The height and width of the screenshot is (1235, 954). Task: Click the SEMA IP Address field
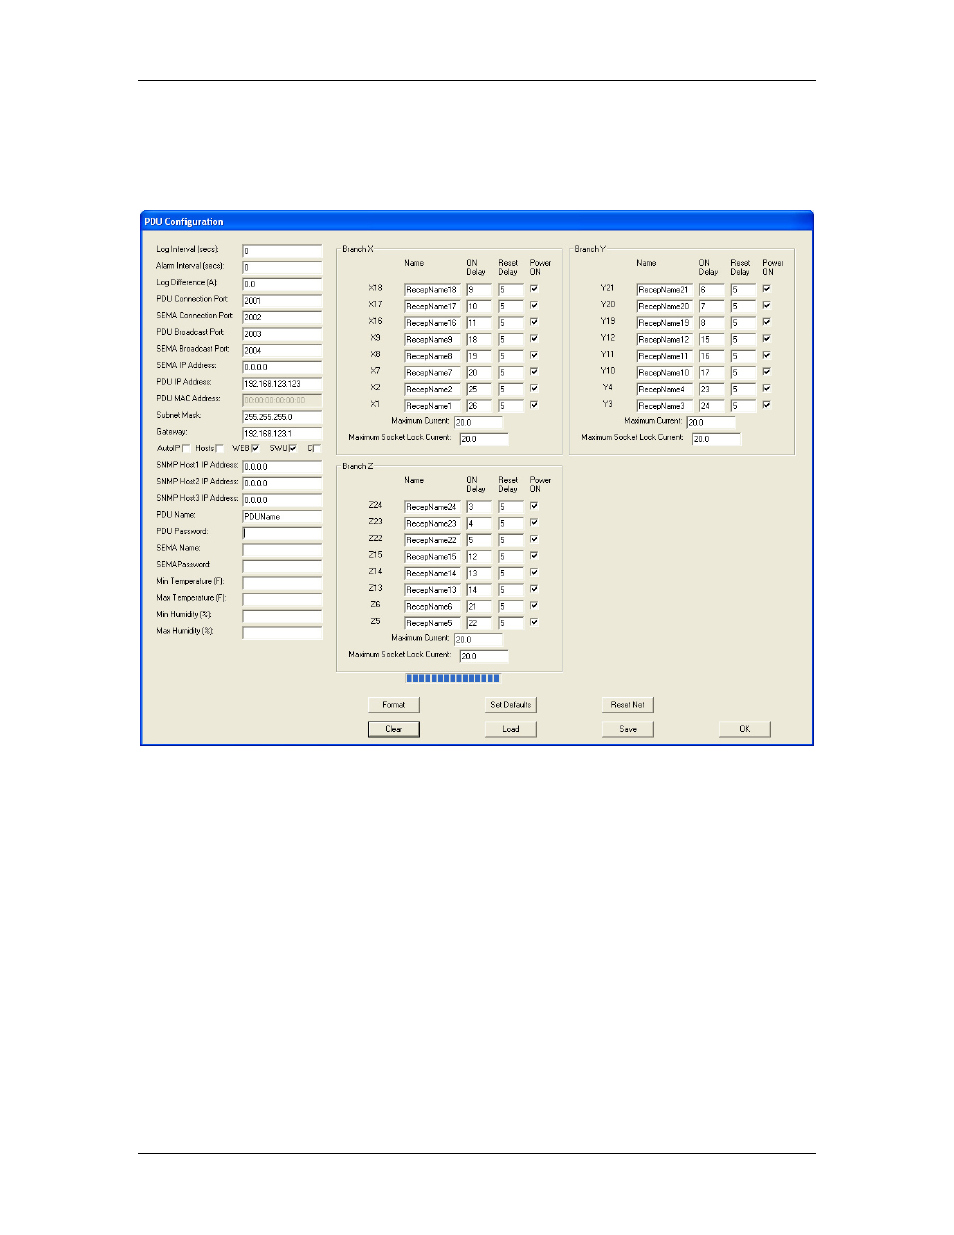(x=282, y=367)
